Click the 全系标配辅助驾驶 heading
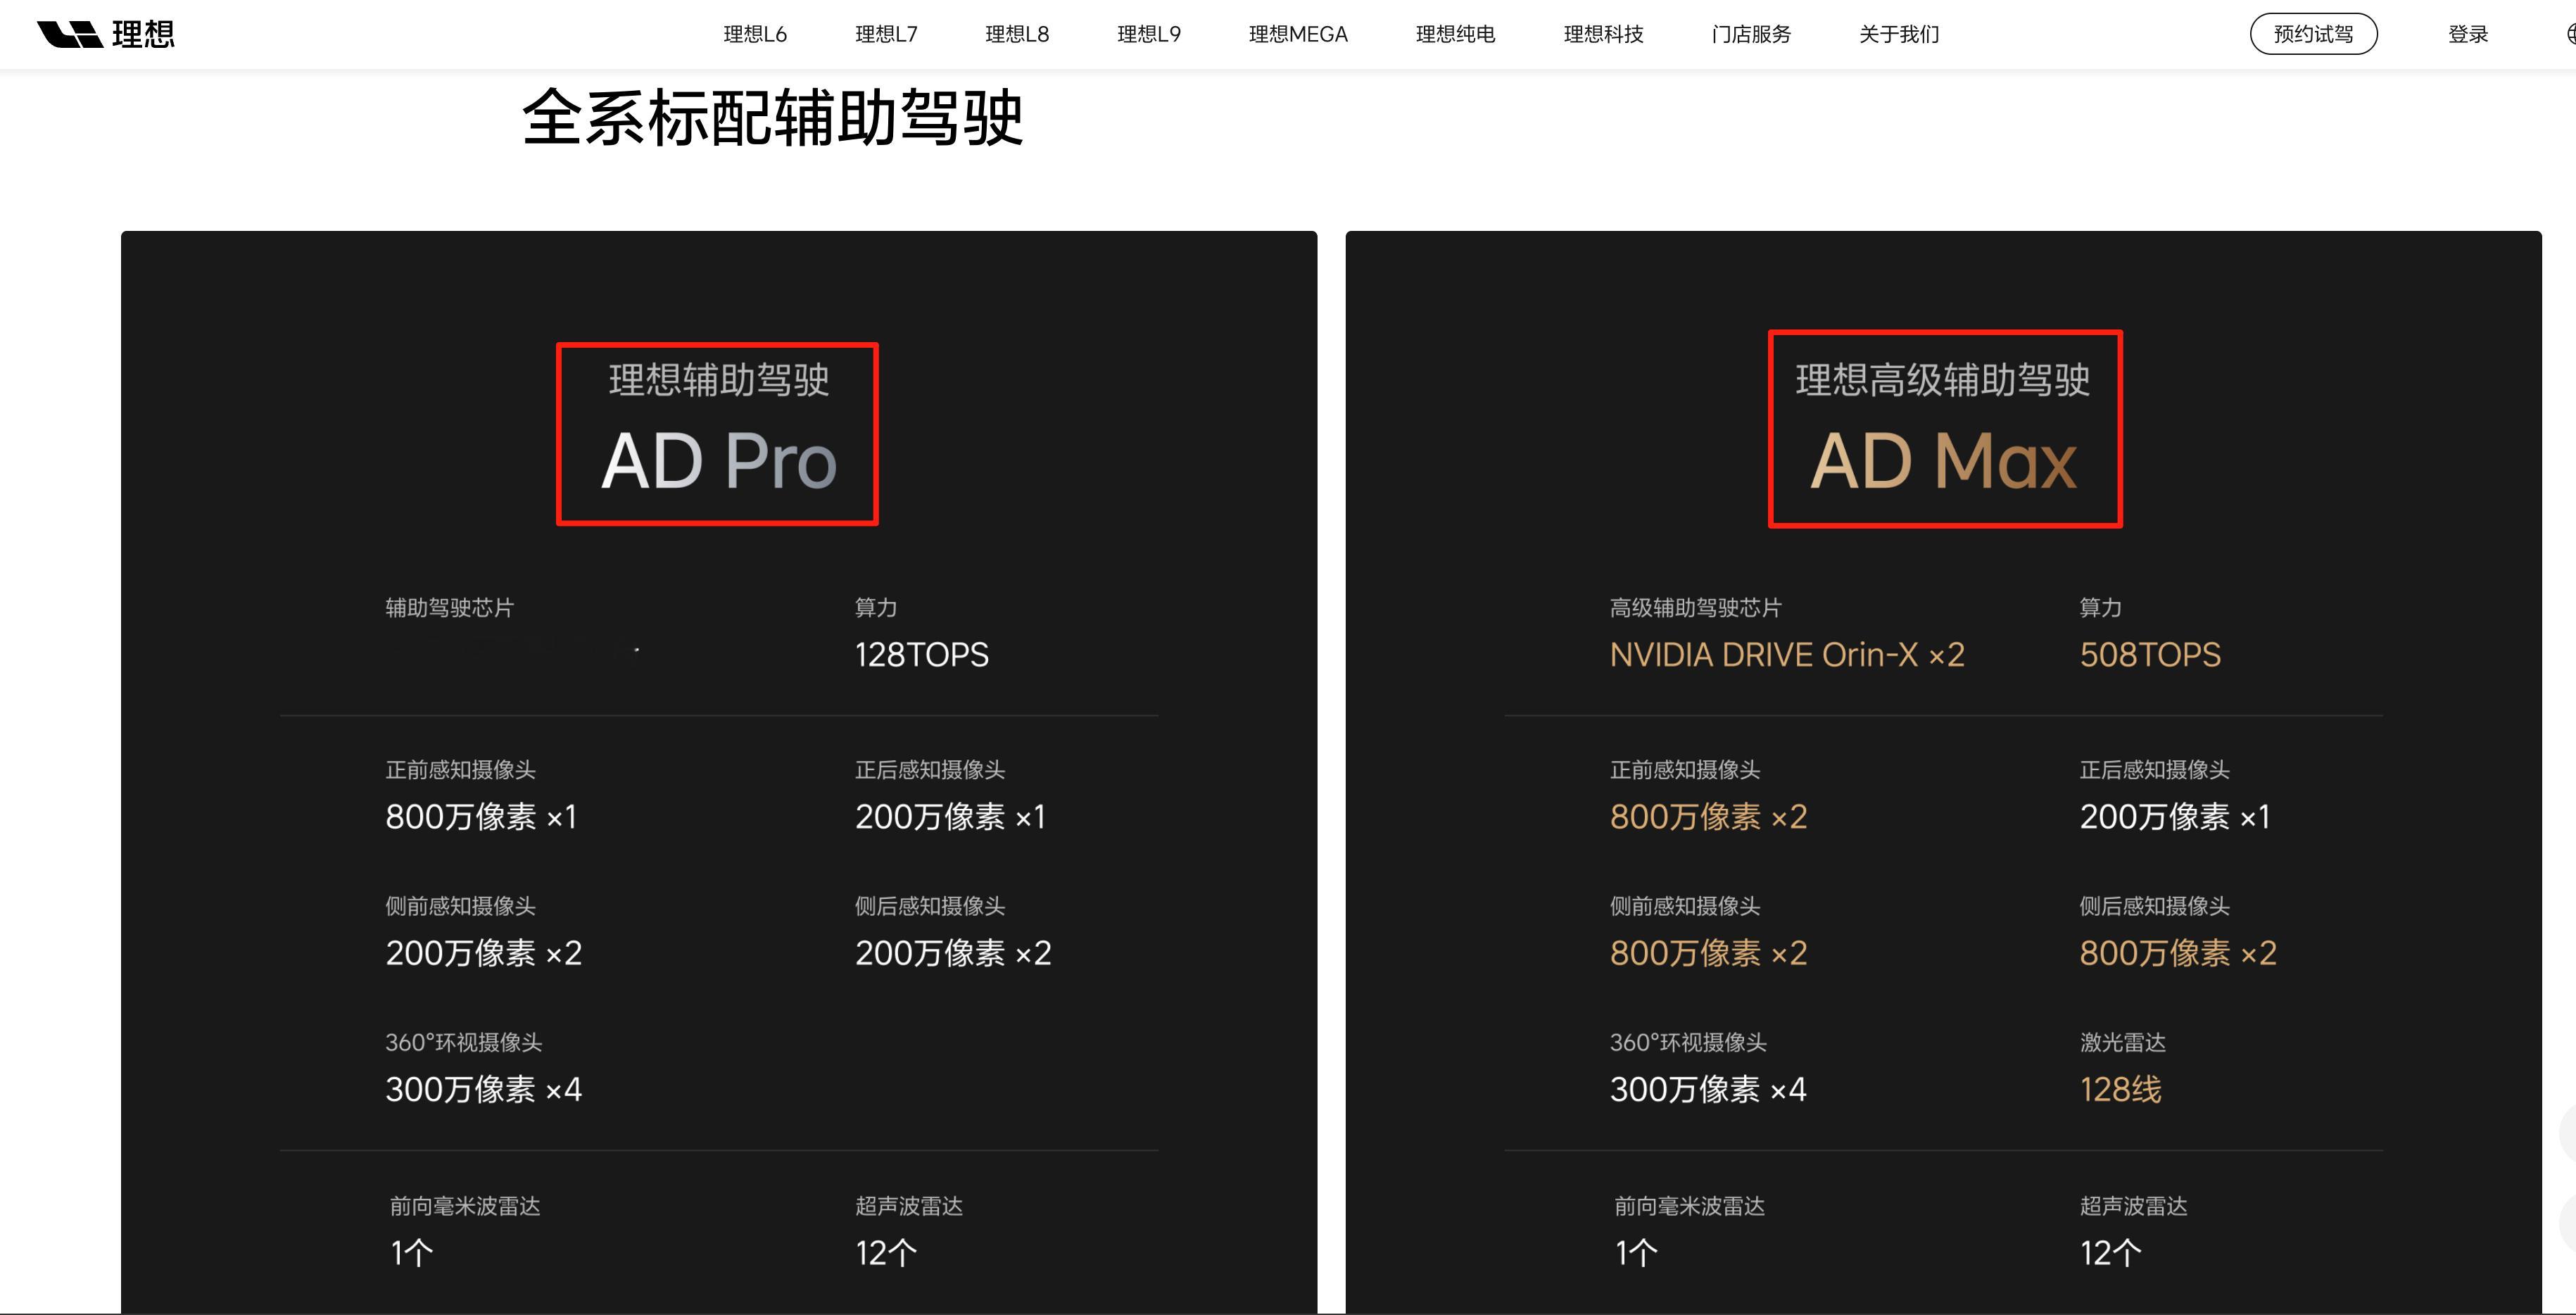Viewport: 2576px width, 1315px height. pos(773,118)
